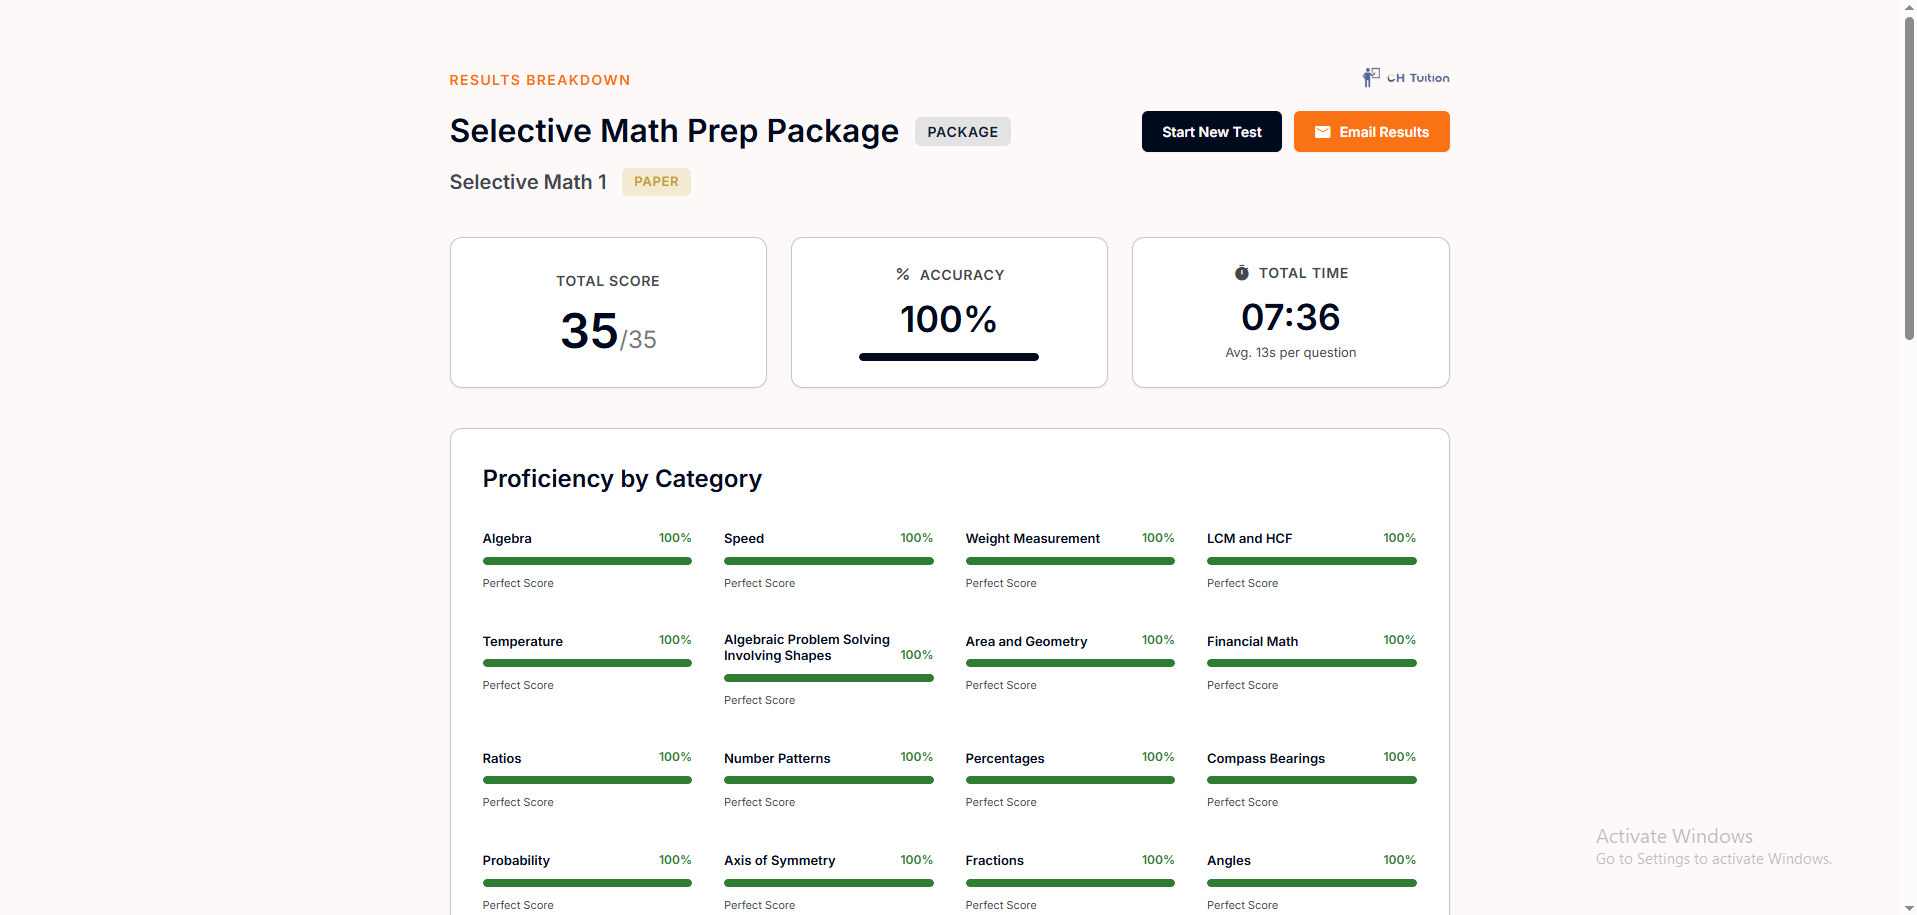Click the Percentages category label
1917x915 pixels.
[1004, 759]
